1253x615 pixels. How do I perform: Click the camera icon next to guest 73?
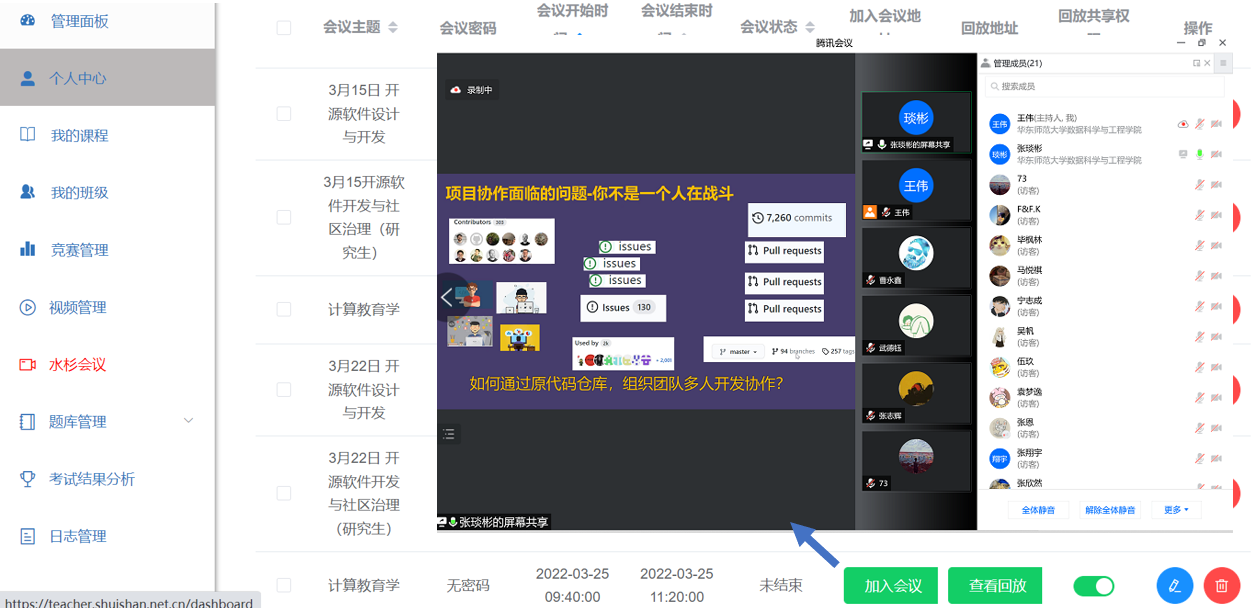click(x=1217, y=185)
